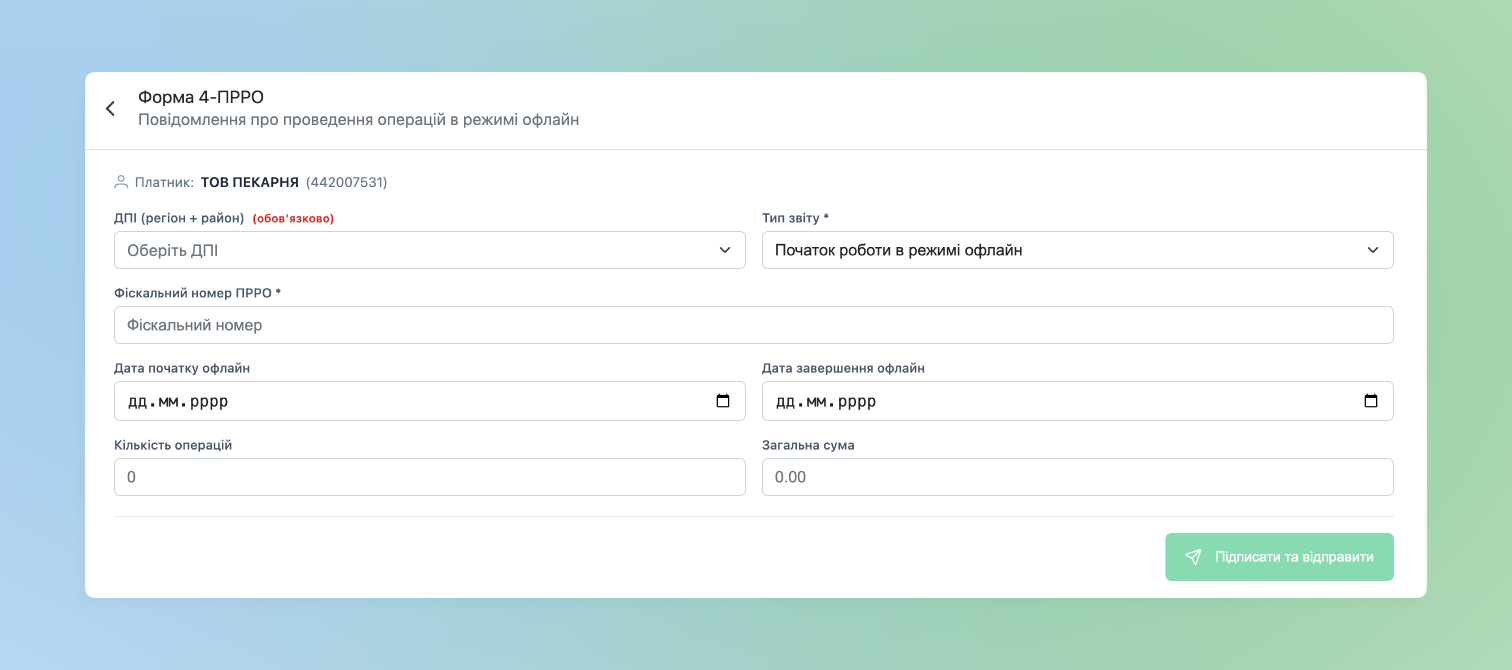1512x670 pixels.
Task: Click into the Кількість операцій field
Action: coord(430,477)
